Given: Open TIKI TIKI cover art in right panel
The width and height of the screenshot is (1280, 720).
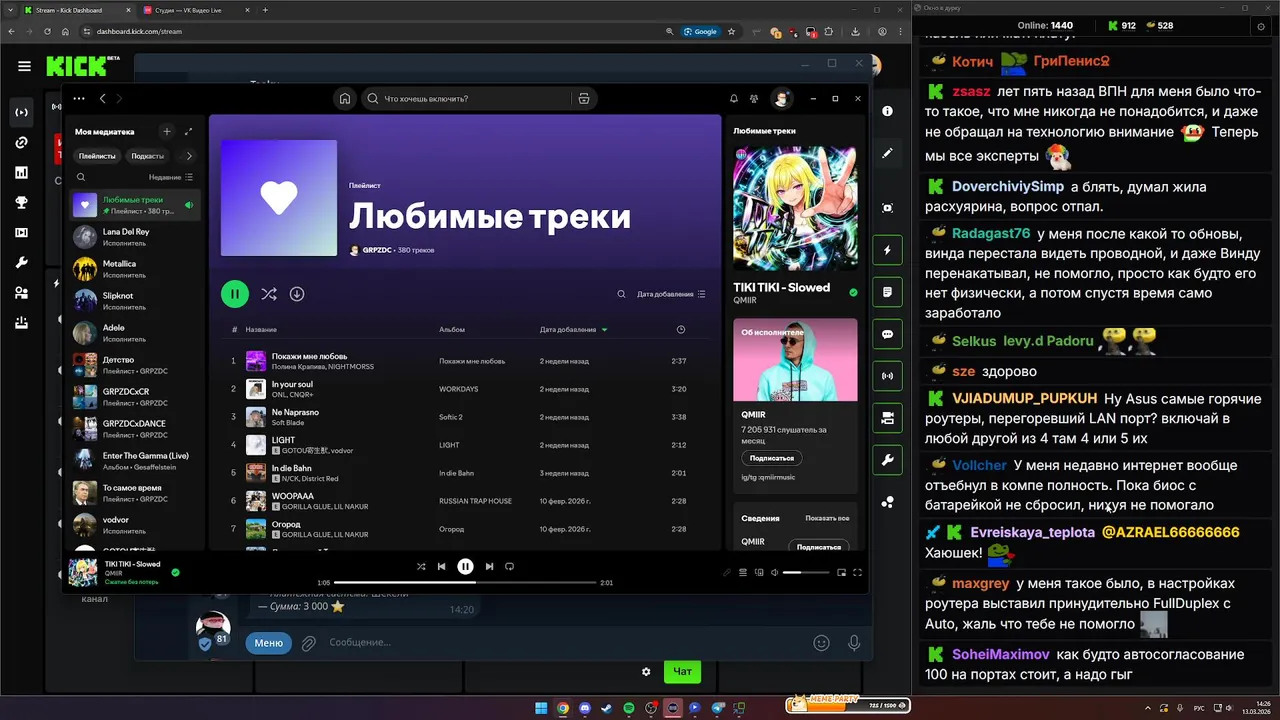Looking at the screenshot, I should (x=795, y=208).
